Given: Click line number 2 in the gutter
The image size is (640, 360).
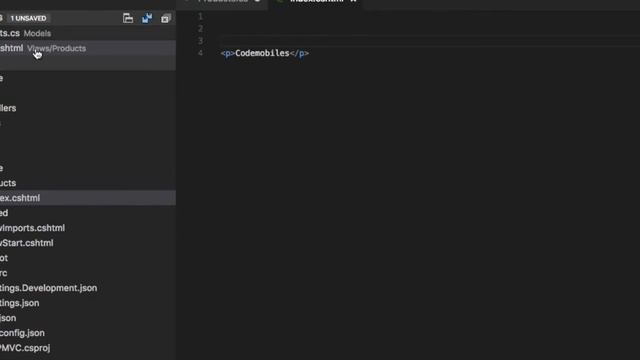Looking at the screenshot, I should click(200, 29).
